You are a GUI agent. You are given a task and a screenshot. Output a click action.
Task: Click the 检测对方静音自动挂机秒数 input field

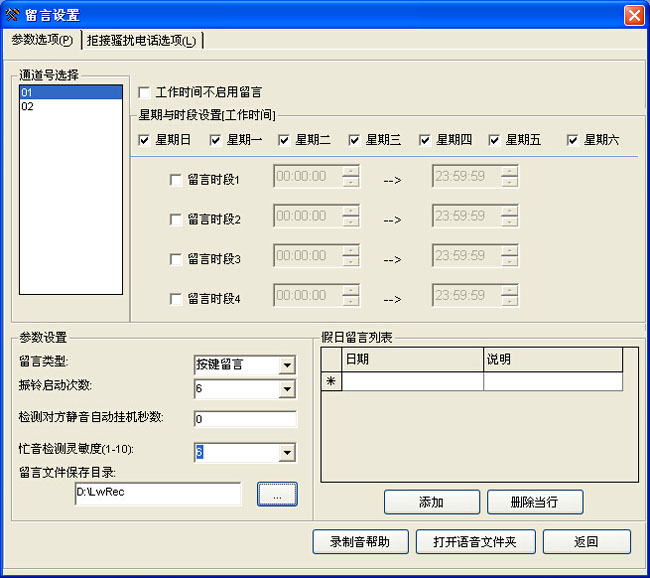[245, 419]
